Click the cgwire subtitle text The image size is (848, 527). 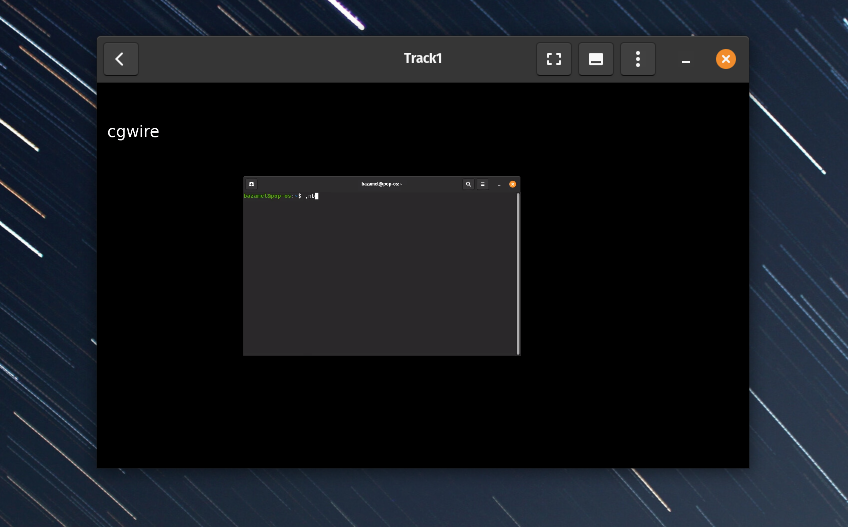click(x=133, y=131)
